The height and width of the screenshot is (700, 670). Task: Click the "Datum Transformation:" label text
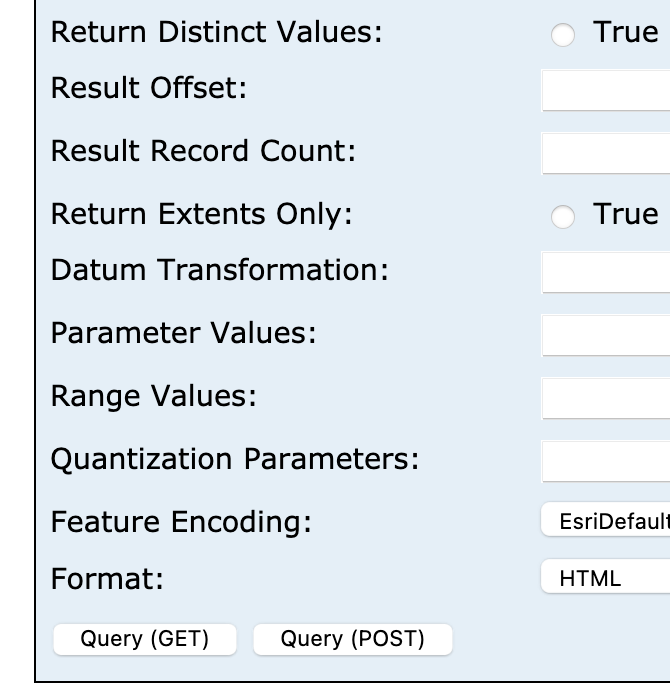[x=220, y=270]
